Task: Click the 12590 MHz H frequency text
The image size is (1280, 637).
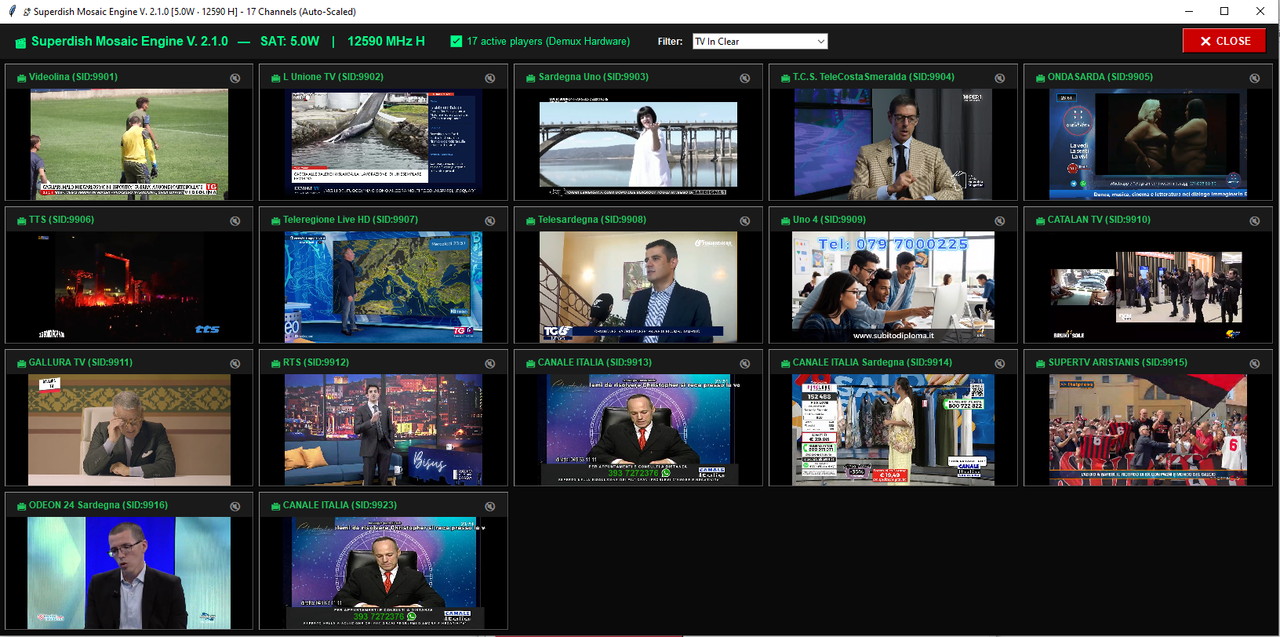Action: (386, 41)
